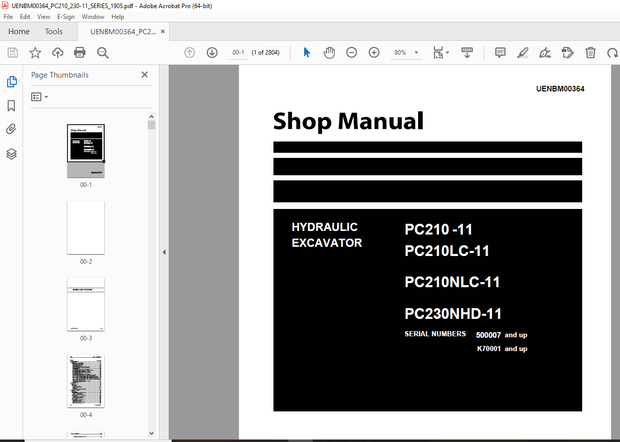
Task: Open the Edit menu
Action: click(25, 17)
